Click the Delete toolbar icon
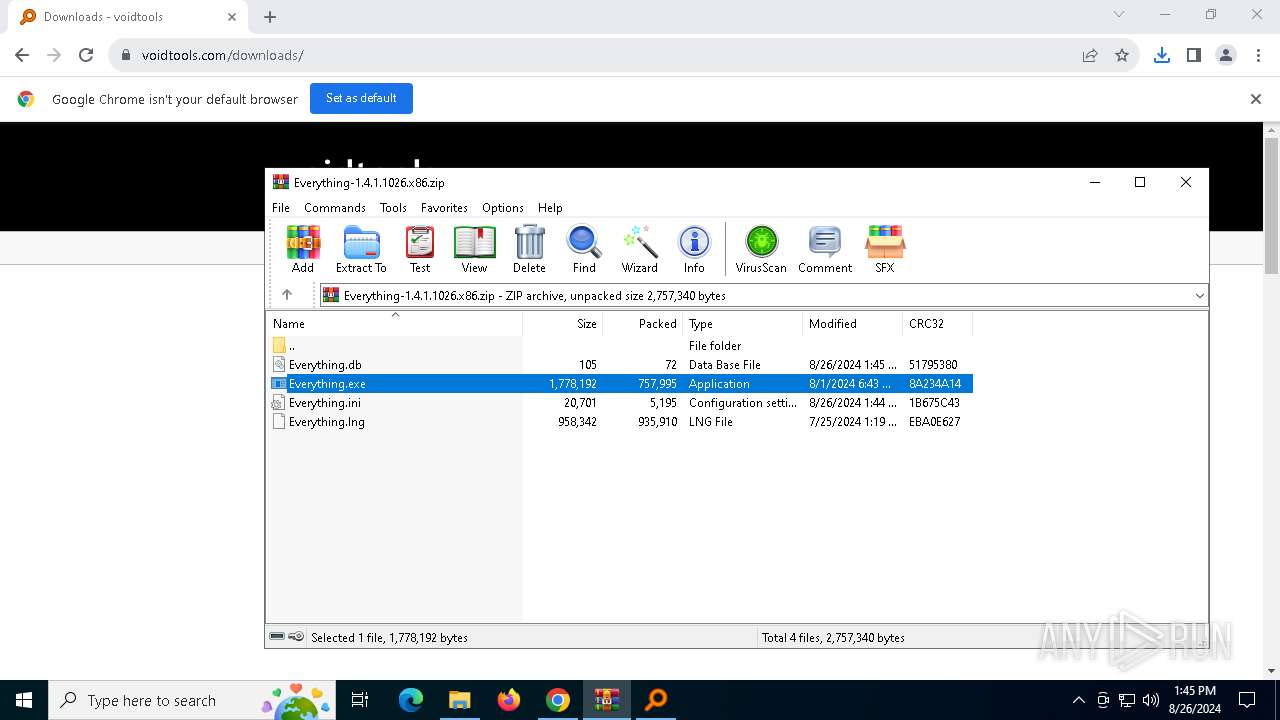 tap(529, 249)
